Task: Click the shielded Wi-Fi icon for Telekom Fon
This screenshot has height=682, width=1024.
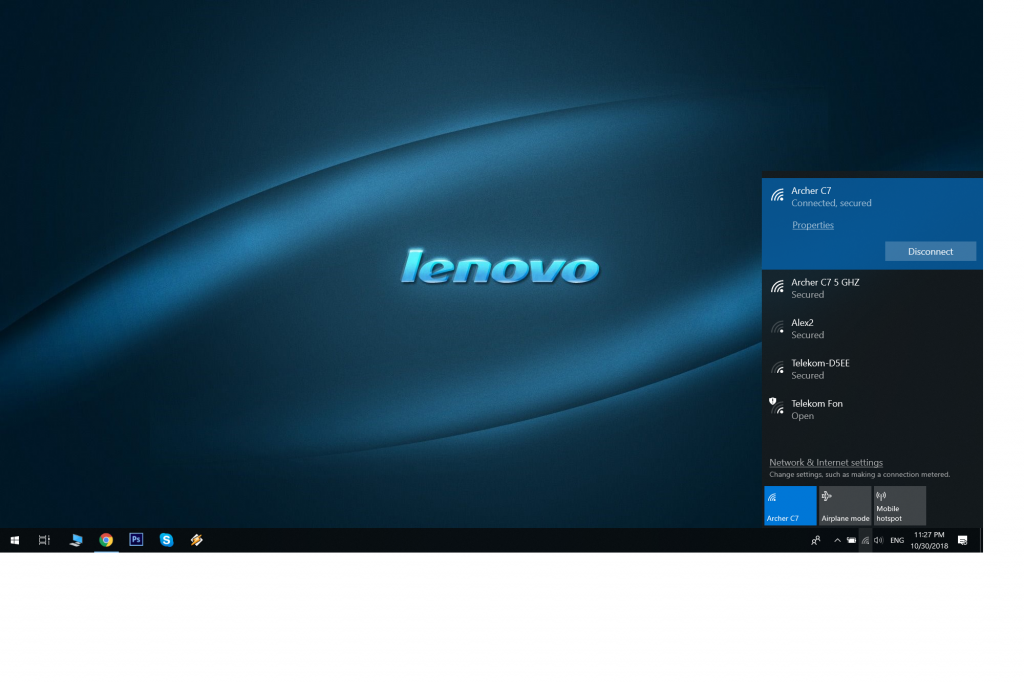Action: tap(776, 406)
